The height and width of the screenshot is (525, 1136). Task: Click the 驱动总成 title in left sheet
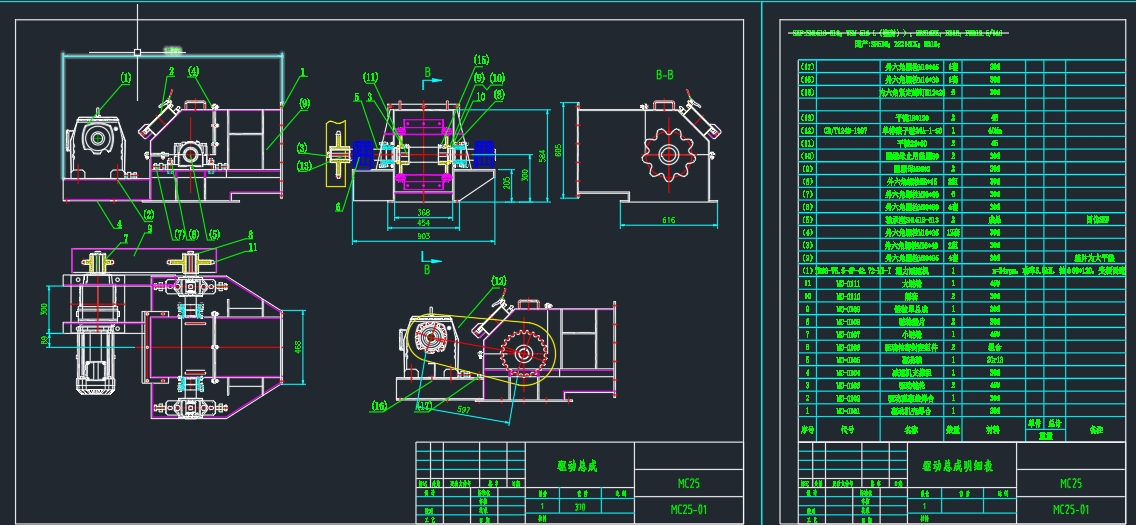tap(577, 466)
